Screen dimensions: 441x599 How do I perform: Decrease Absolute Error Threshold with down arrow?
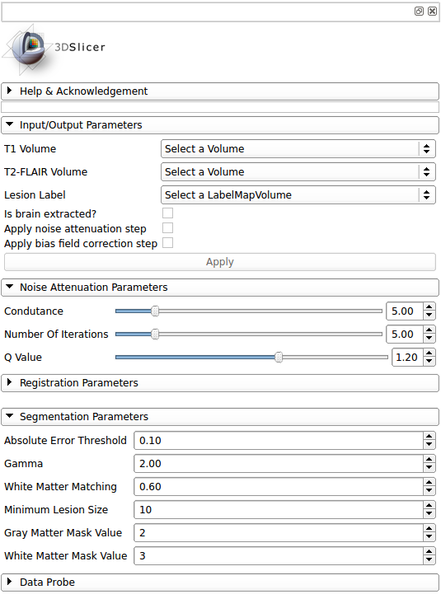(x=429, y=445)
